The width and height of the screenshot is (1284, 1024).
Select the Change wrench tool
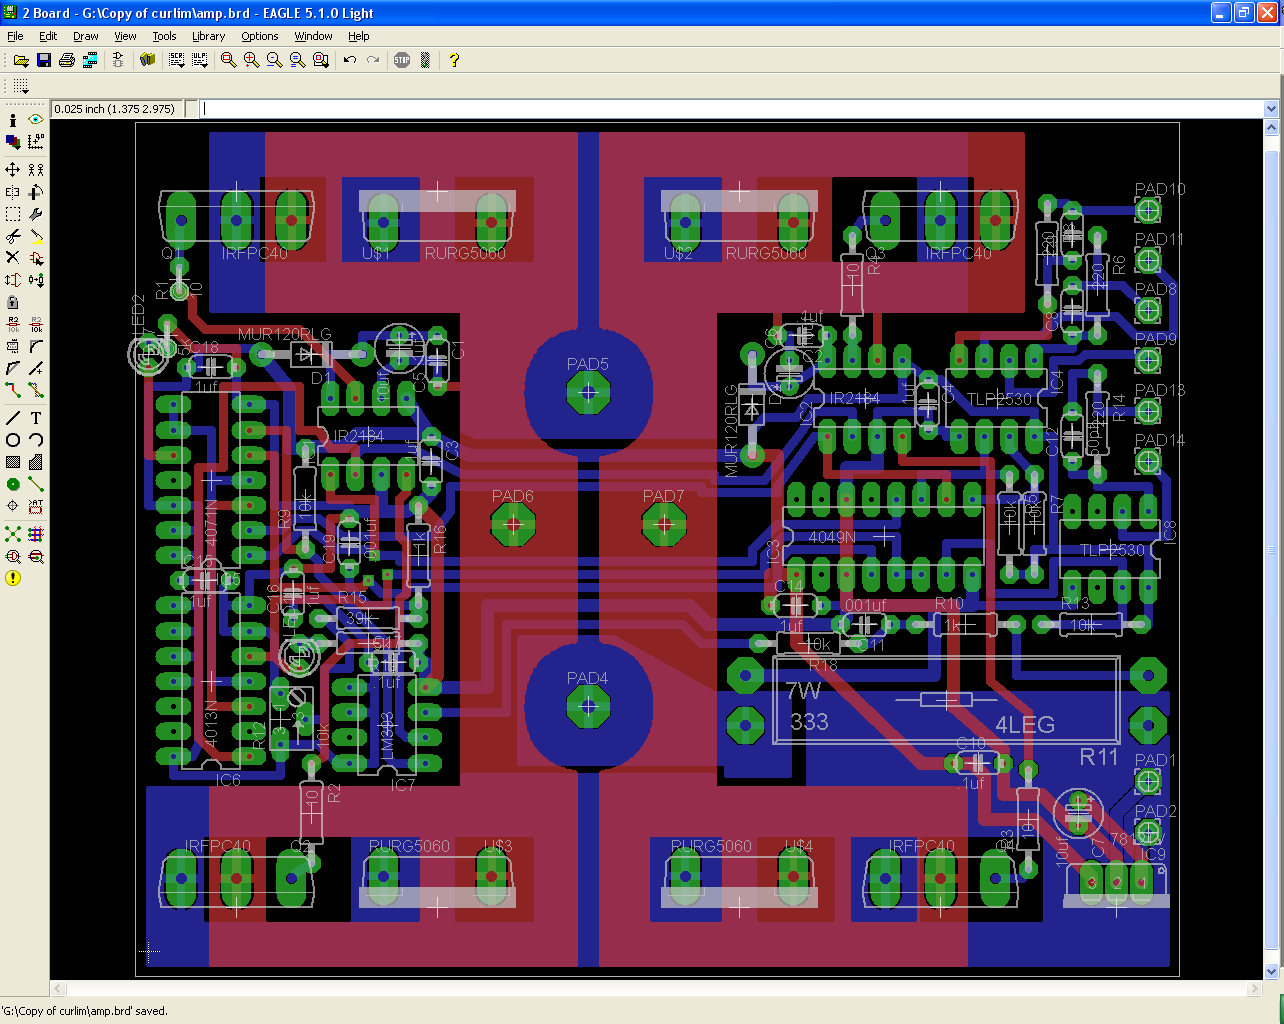coord(36,214)
